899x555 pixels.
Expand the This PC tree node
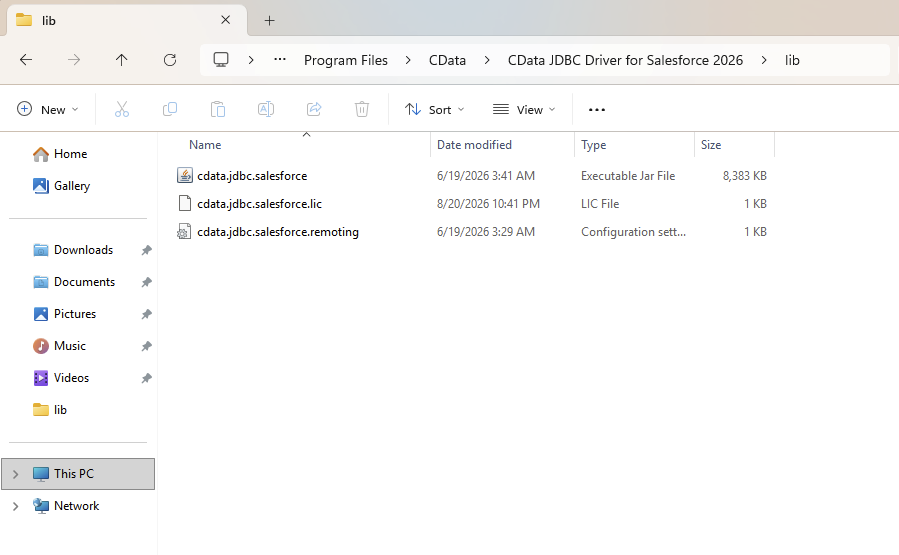(15, 474)
